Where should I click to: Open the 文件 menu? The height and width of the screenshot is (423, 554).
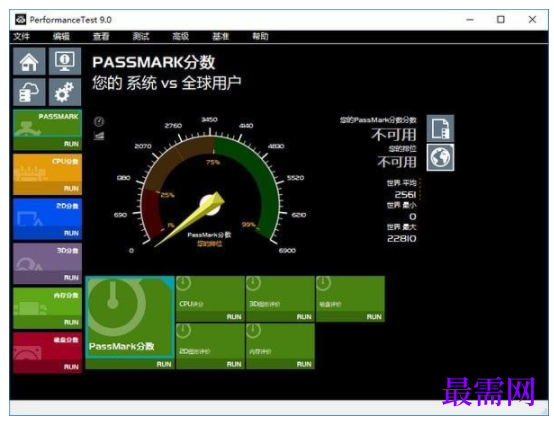[22, 36]
